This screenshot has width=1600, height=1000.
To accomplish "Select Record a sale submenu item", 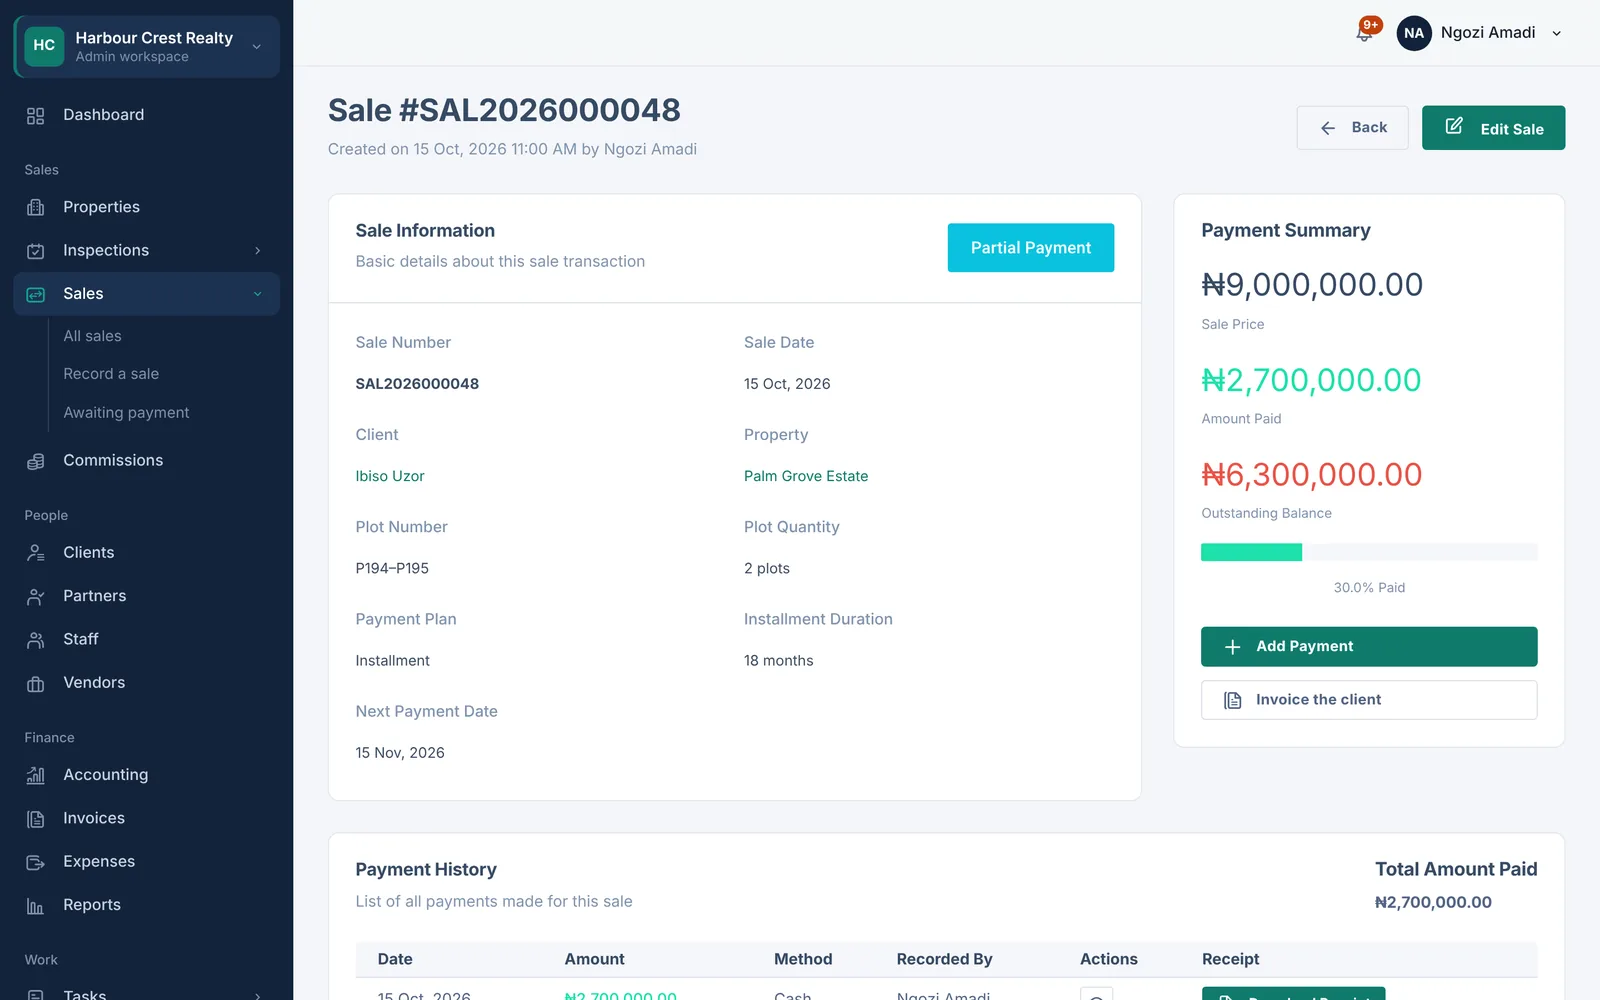I will pos(111,374).
